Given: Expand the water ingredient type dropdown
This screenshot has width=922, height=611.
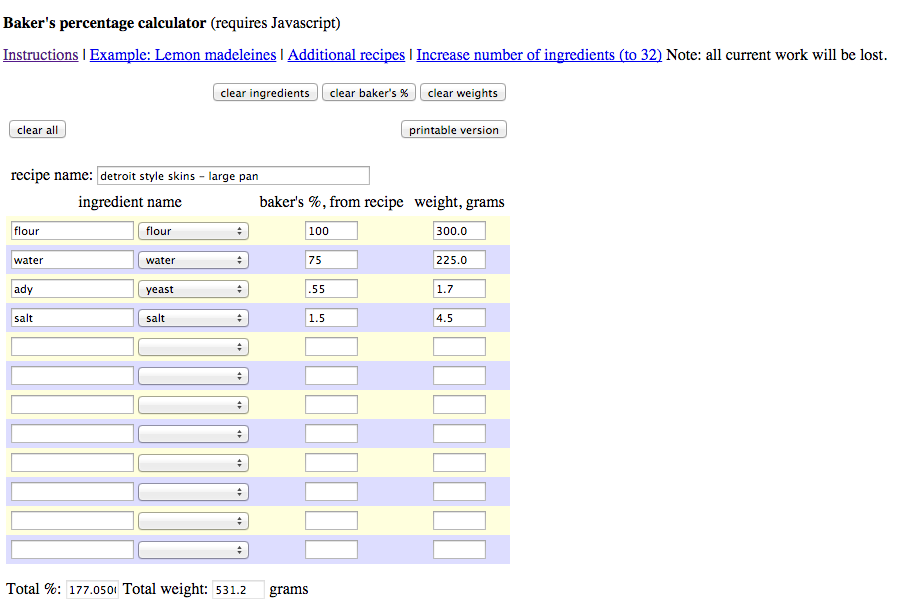Looking at the screenshot, I should click(193, 260).
